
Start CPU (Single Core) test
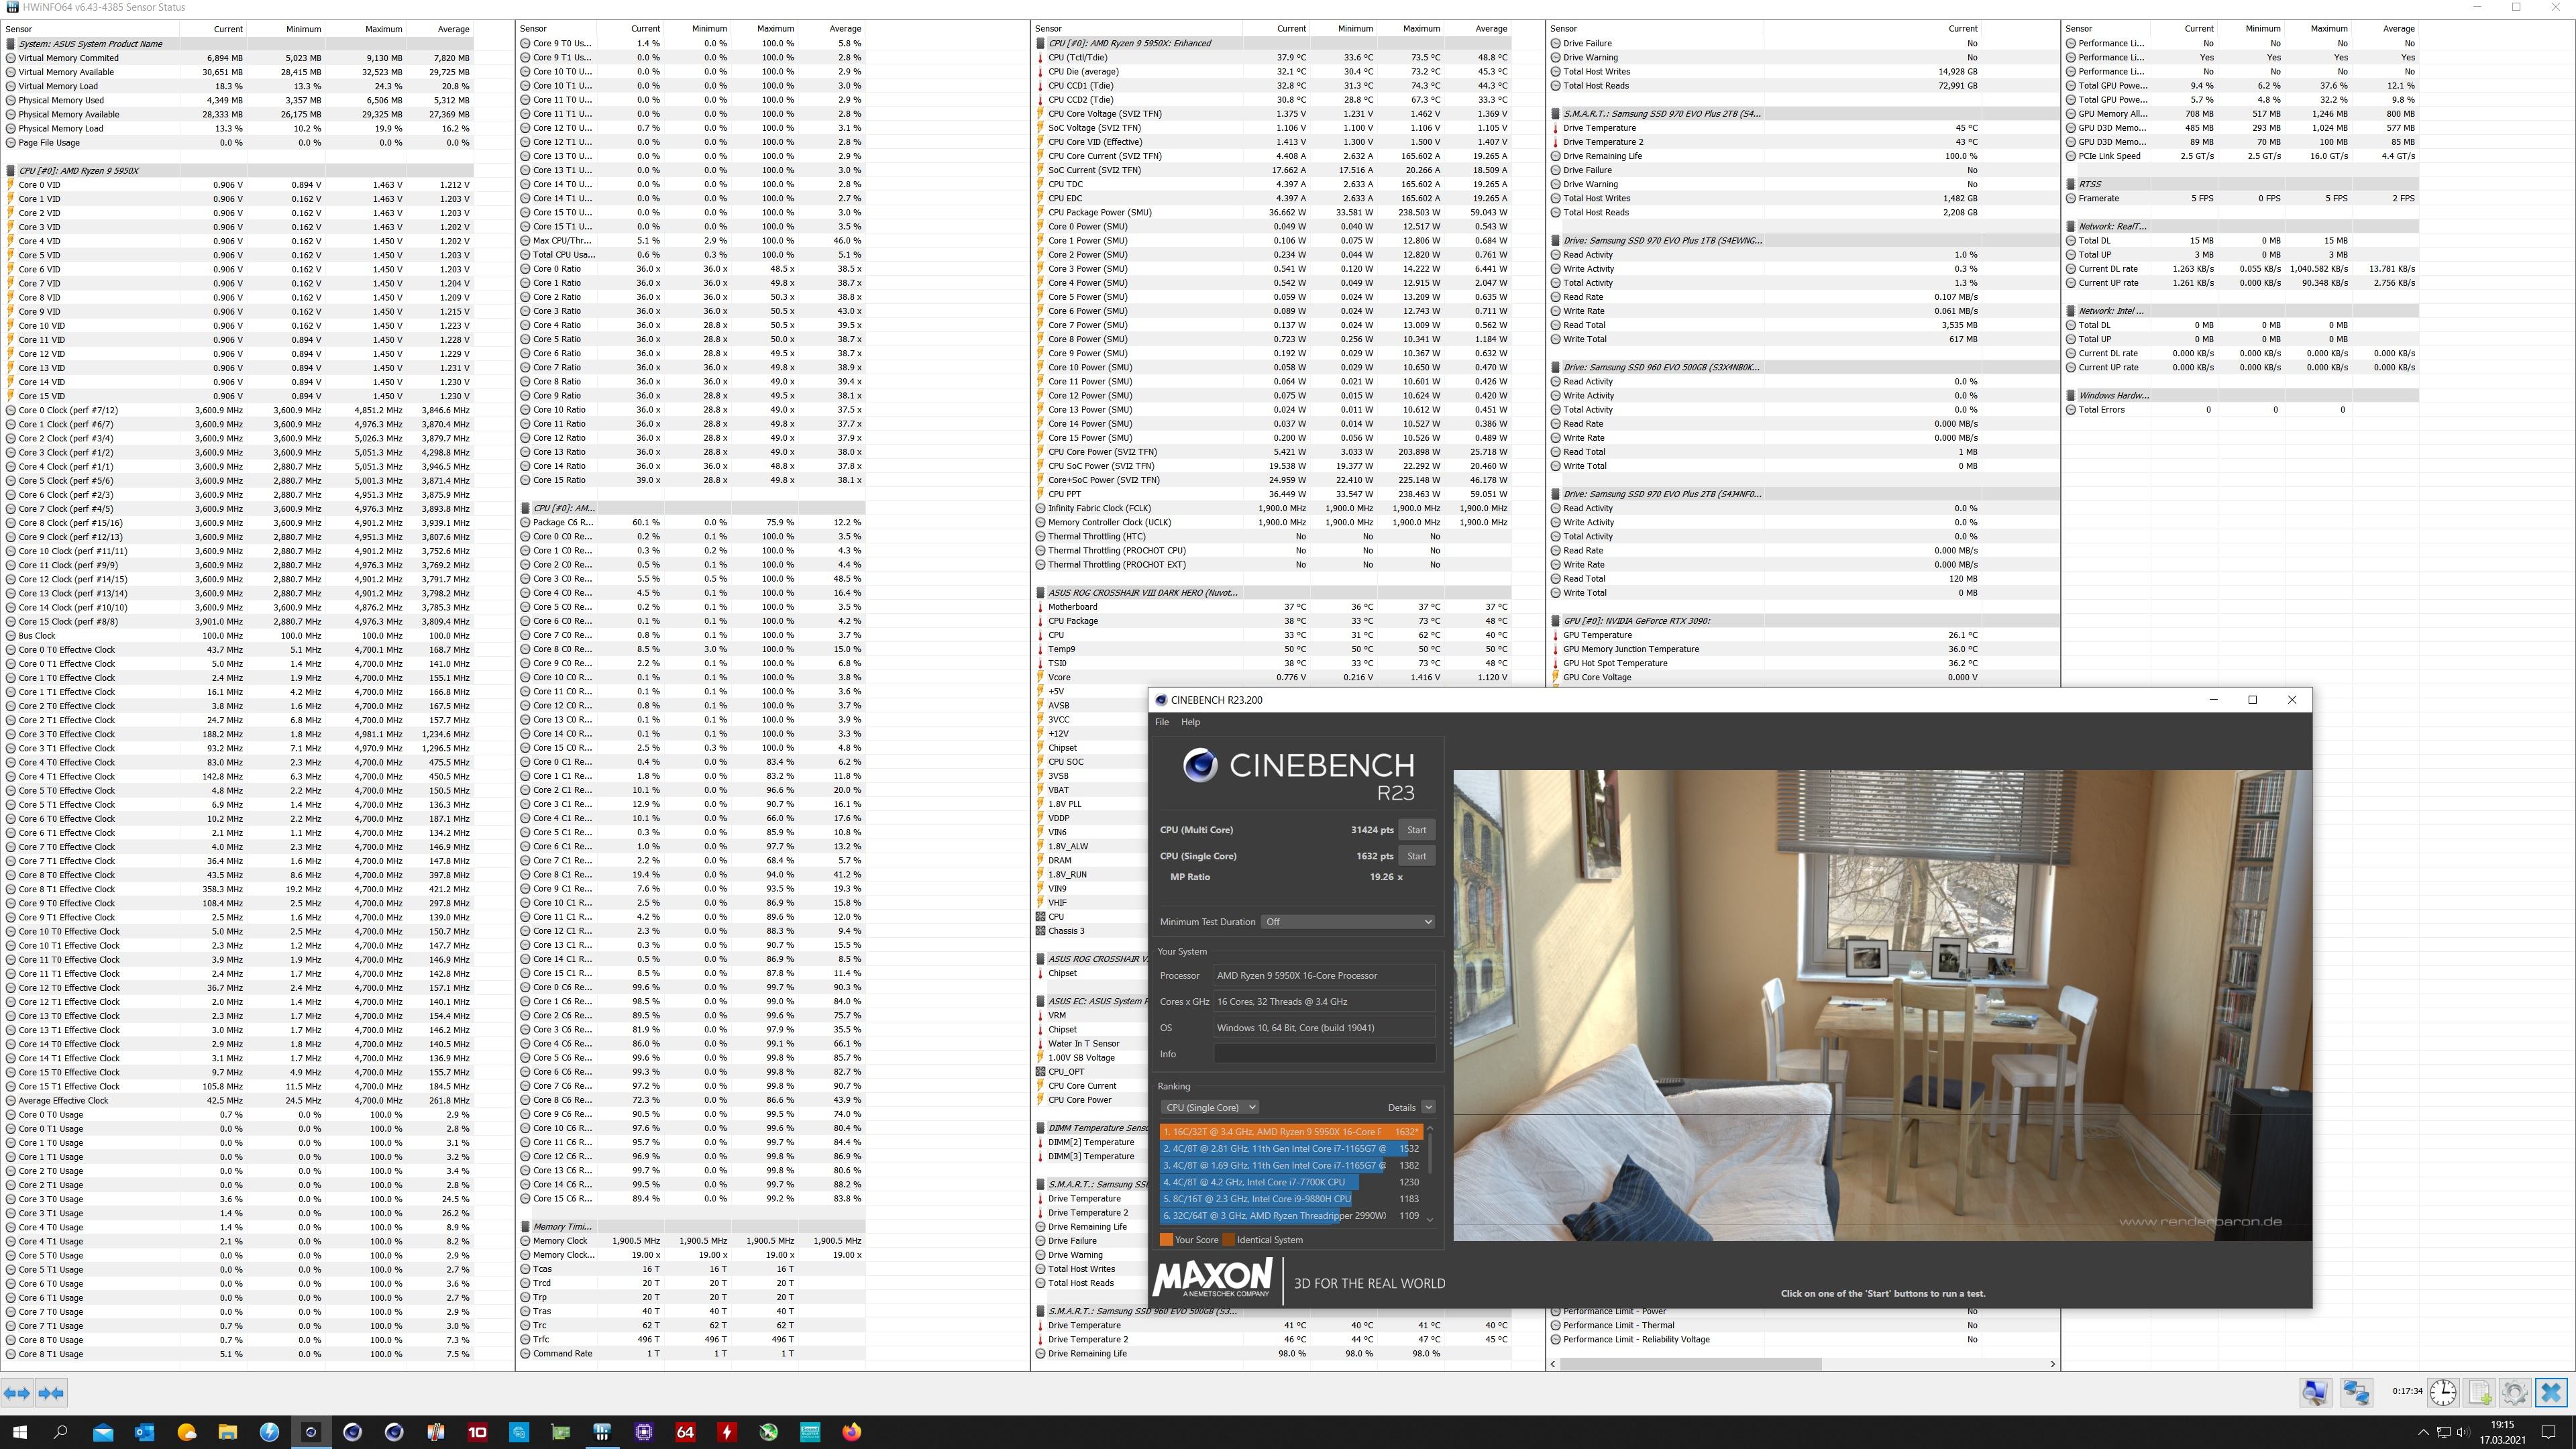point(1416,856)
